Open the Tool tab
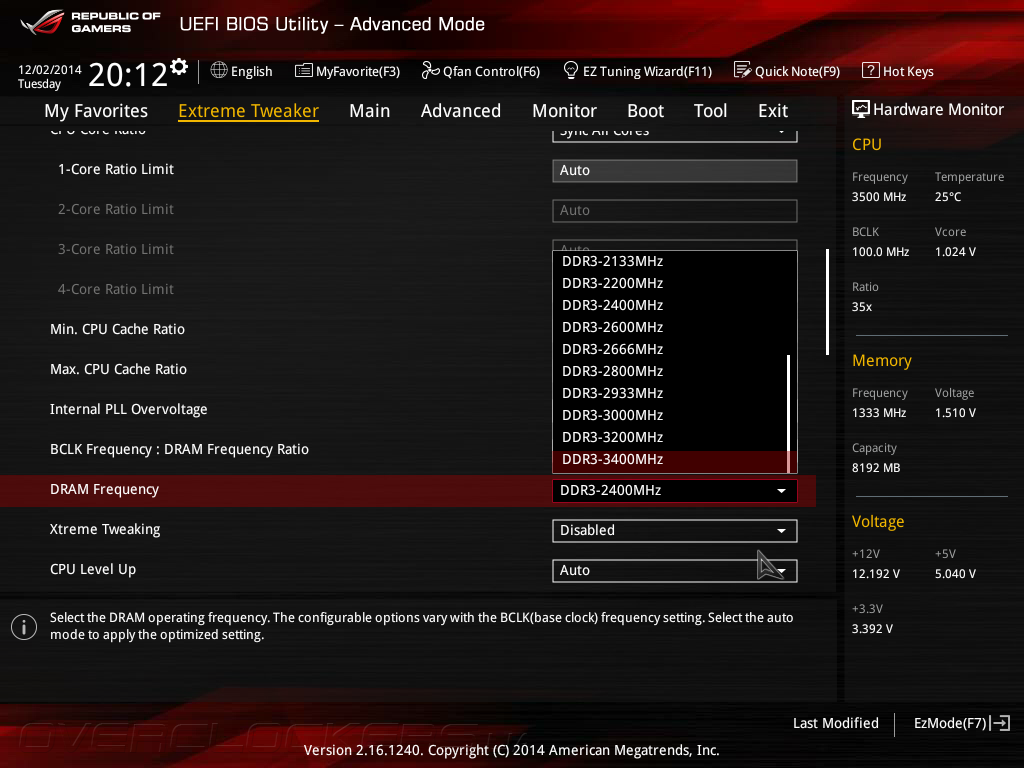The width and height of the screenshot is (1024, 768). point(711,111)
